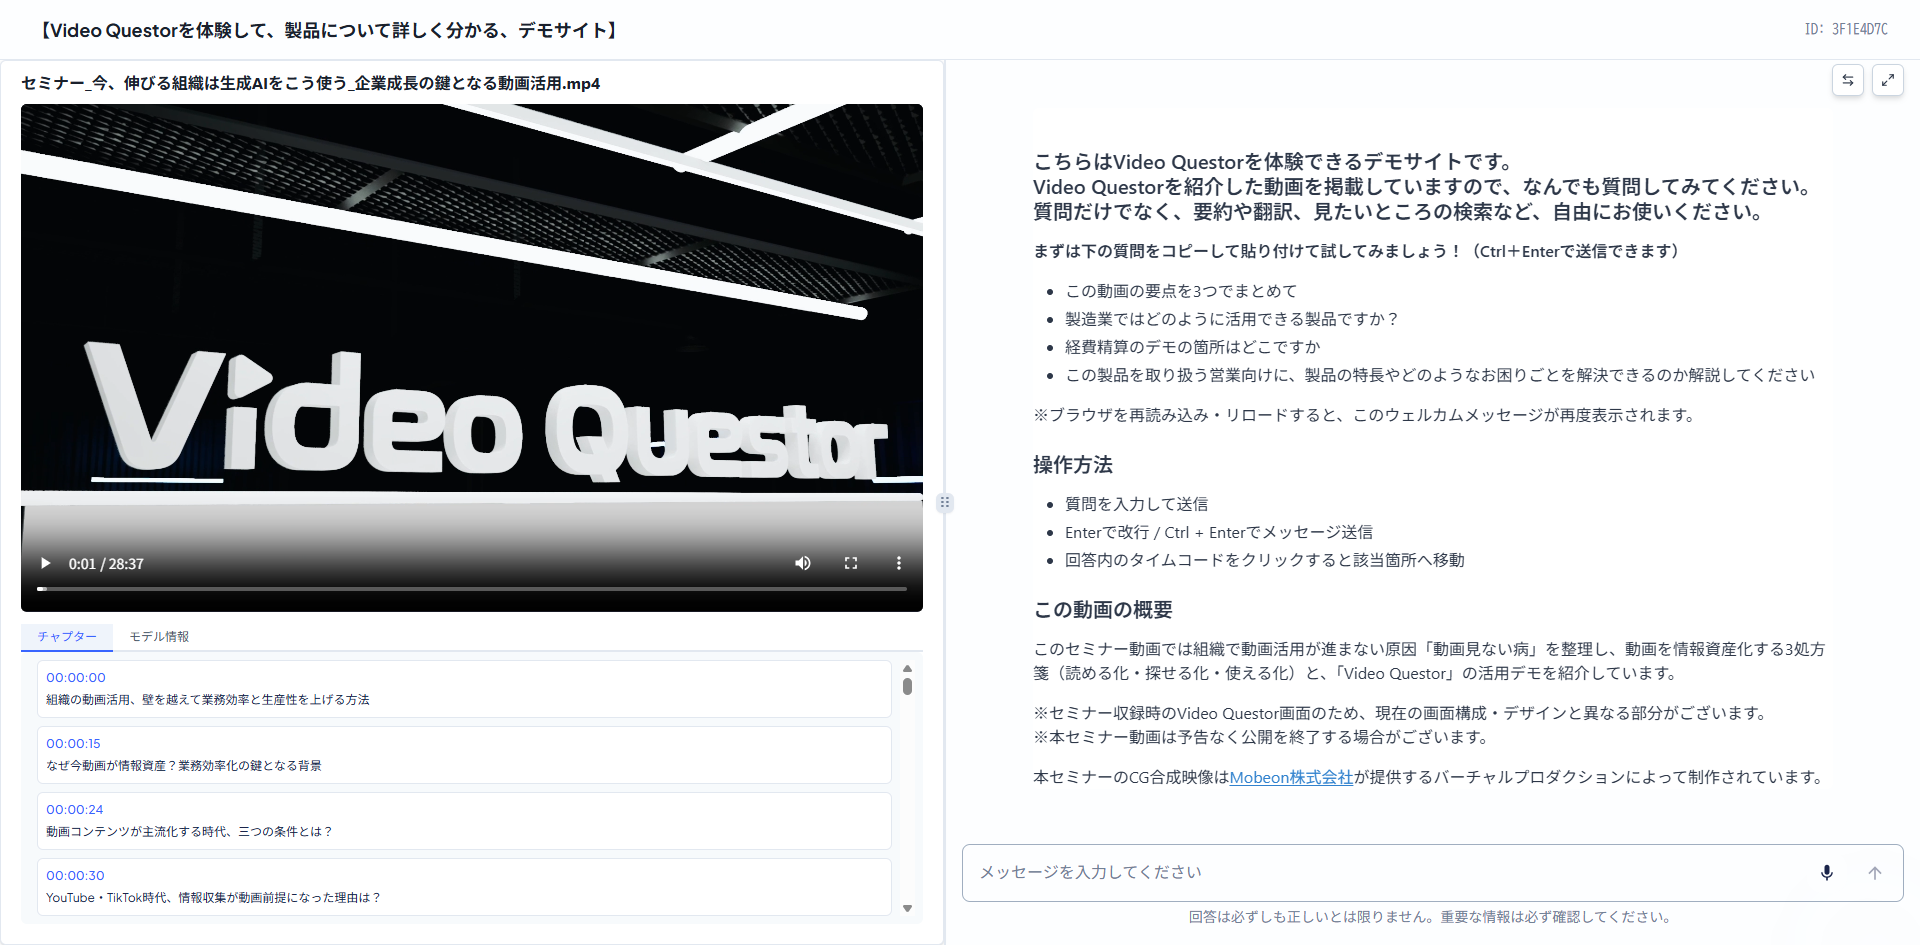Switch to the チャプター tab
Image resolution: width=1920 pixels, height=945 pixels.
click(67, 636)
